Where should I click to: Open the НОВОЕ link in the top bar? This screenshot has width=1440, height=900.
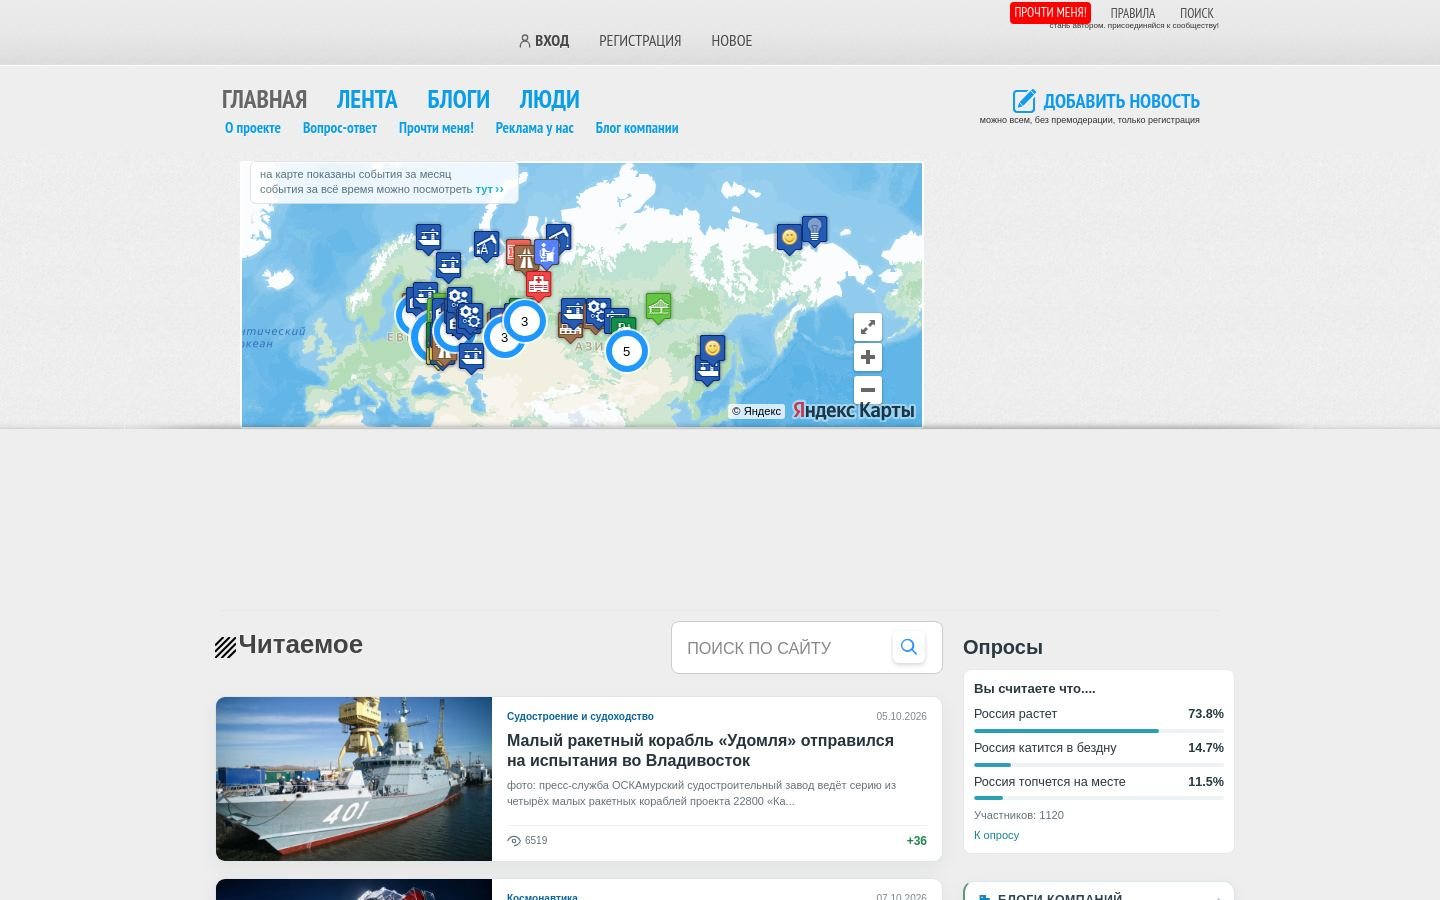[731, 41]
